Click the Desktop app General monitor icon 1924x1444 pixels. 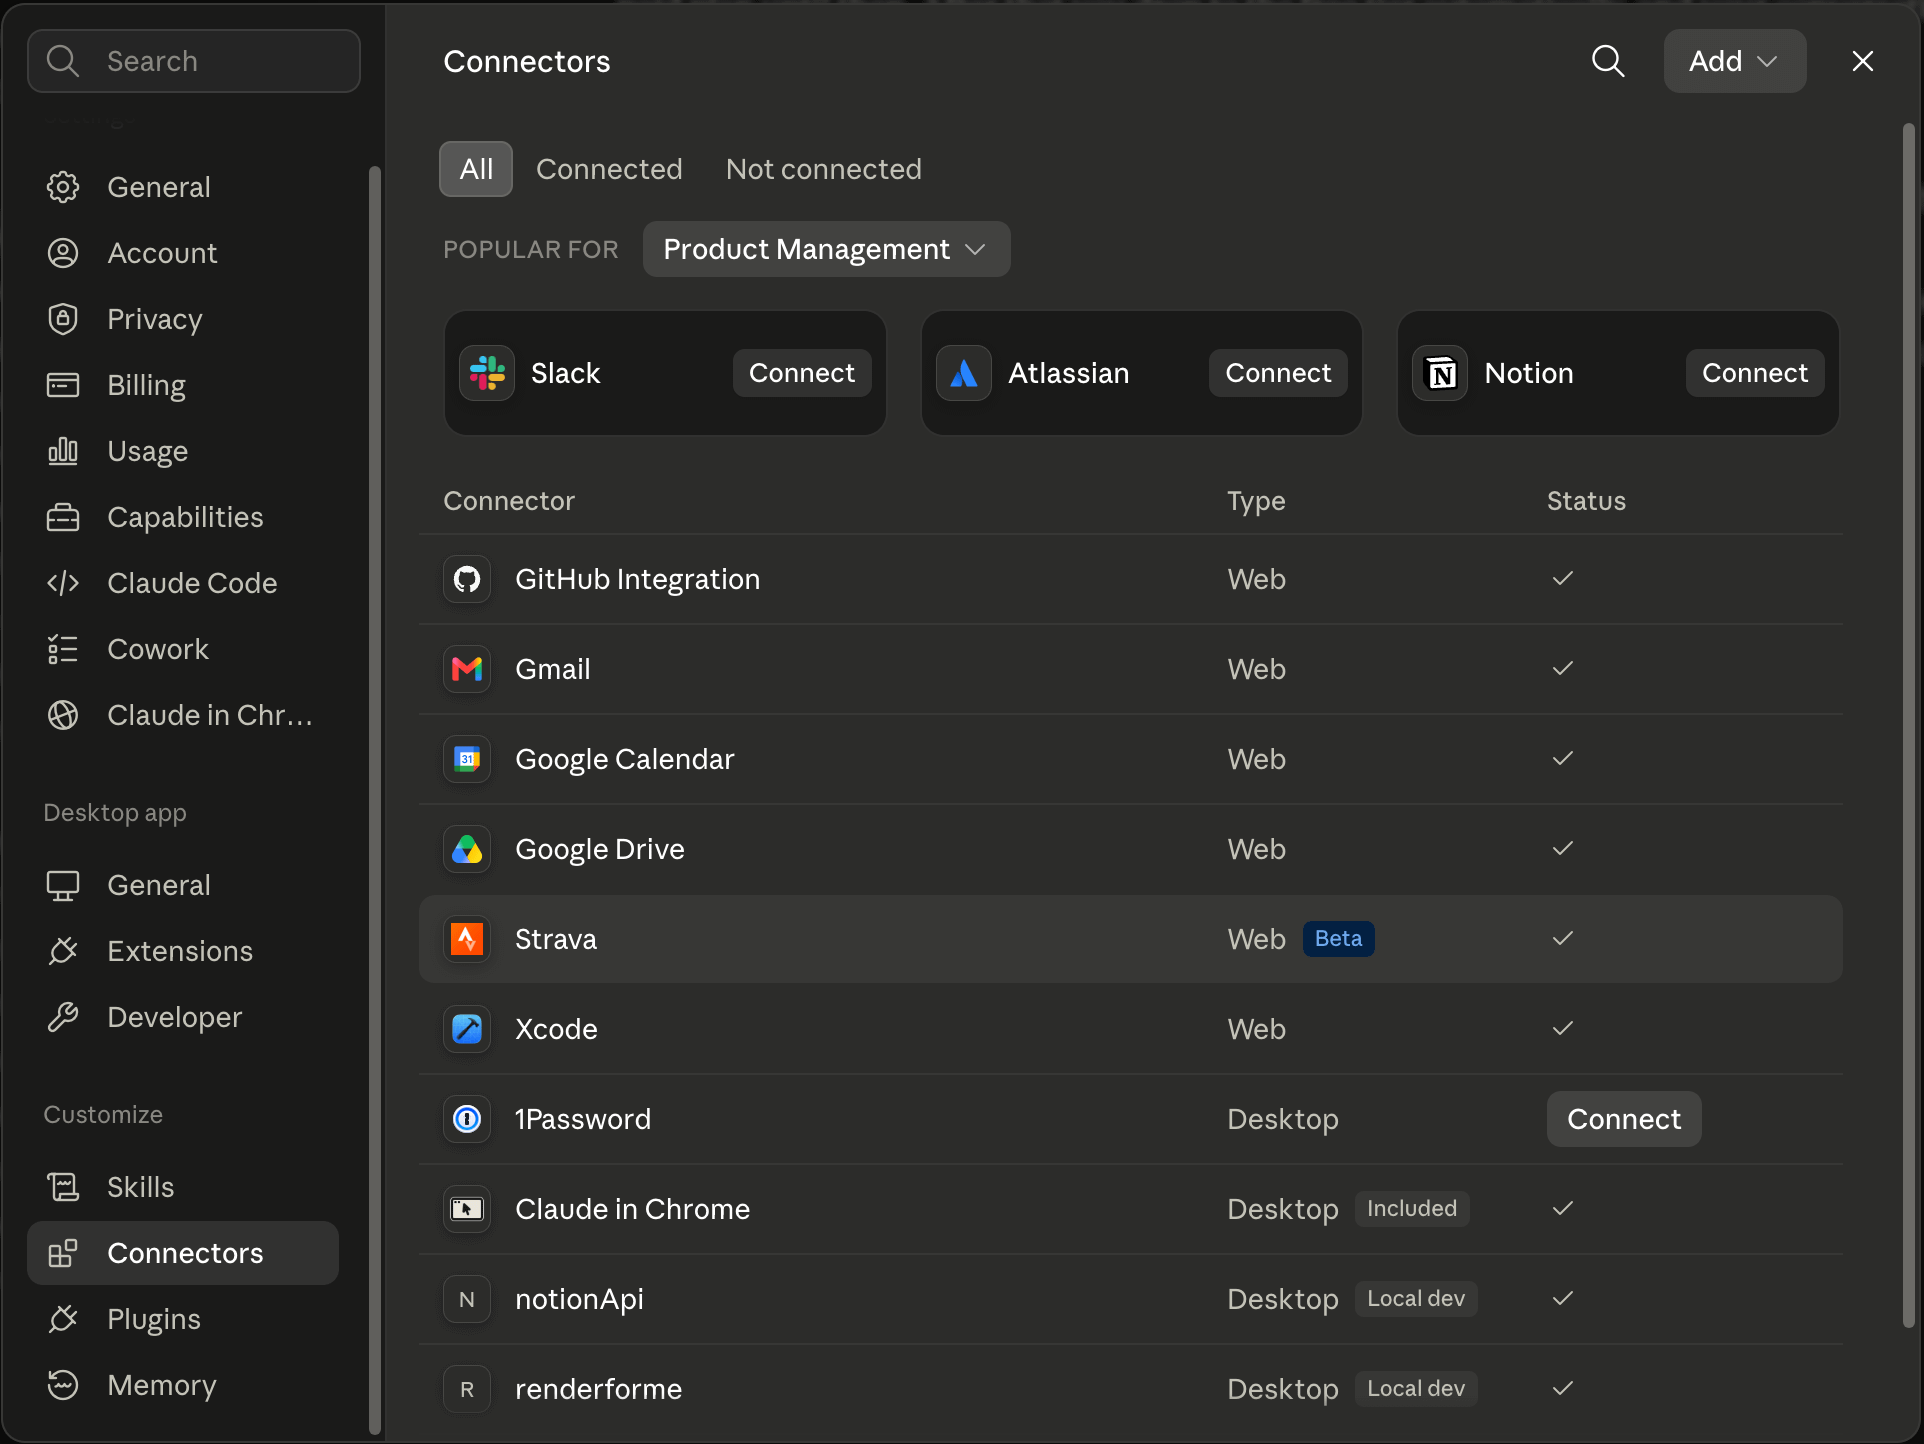point(63,885)
